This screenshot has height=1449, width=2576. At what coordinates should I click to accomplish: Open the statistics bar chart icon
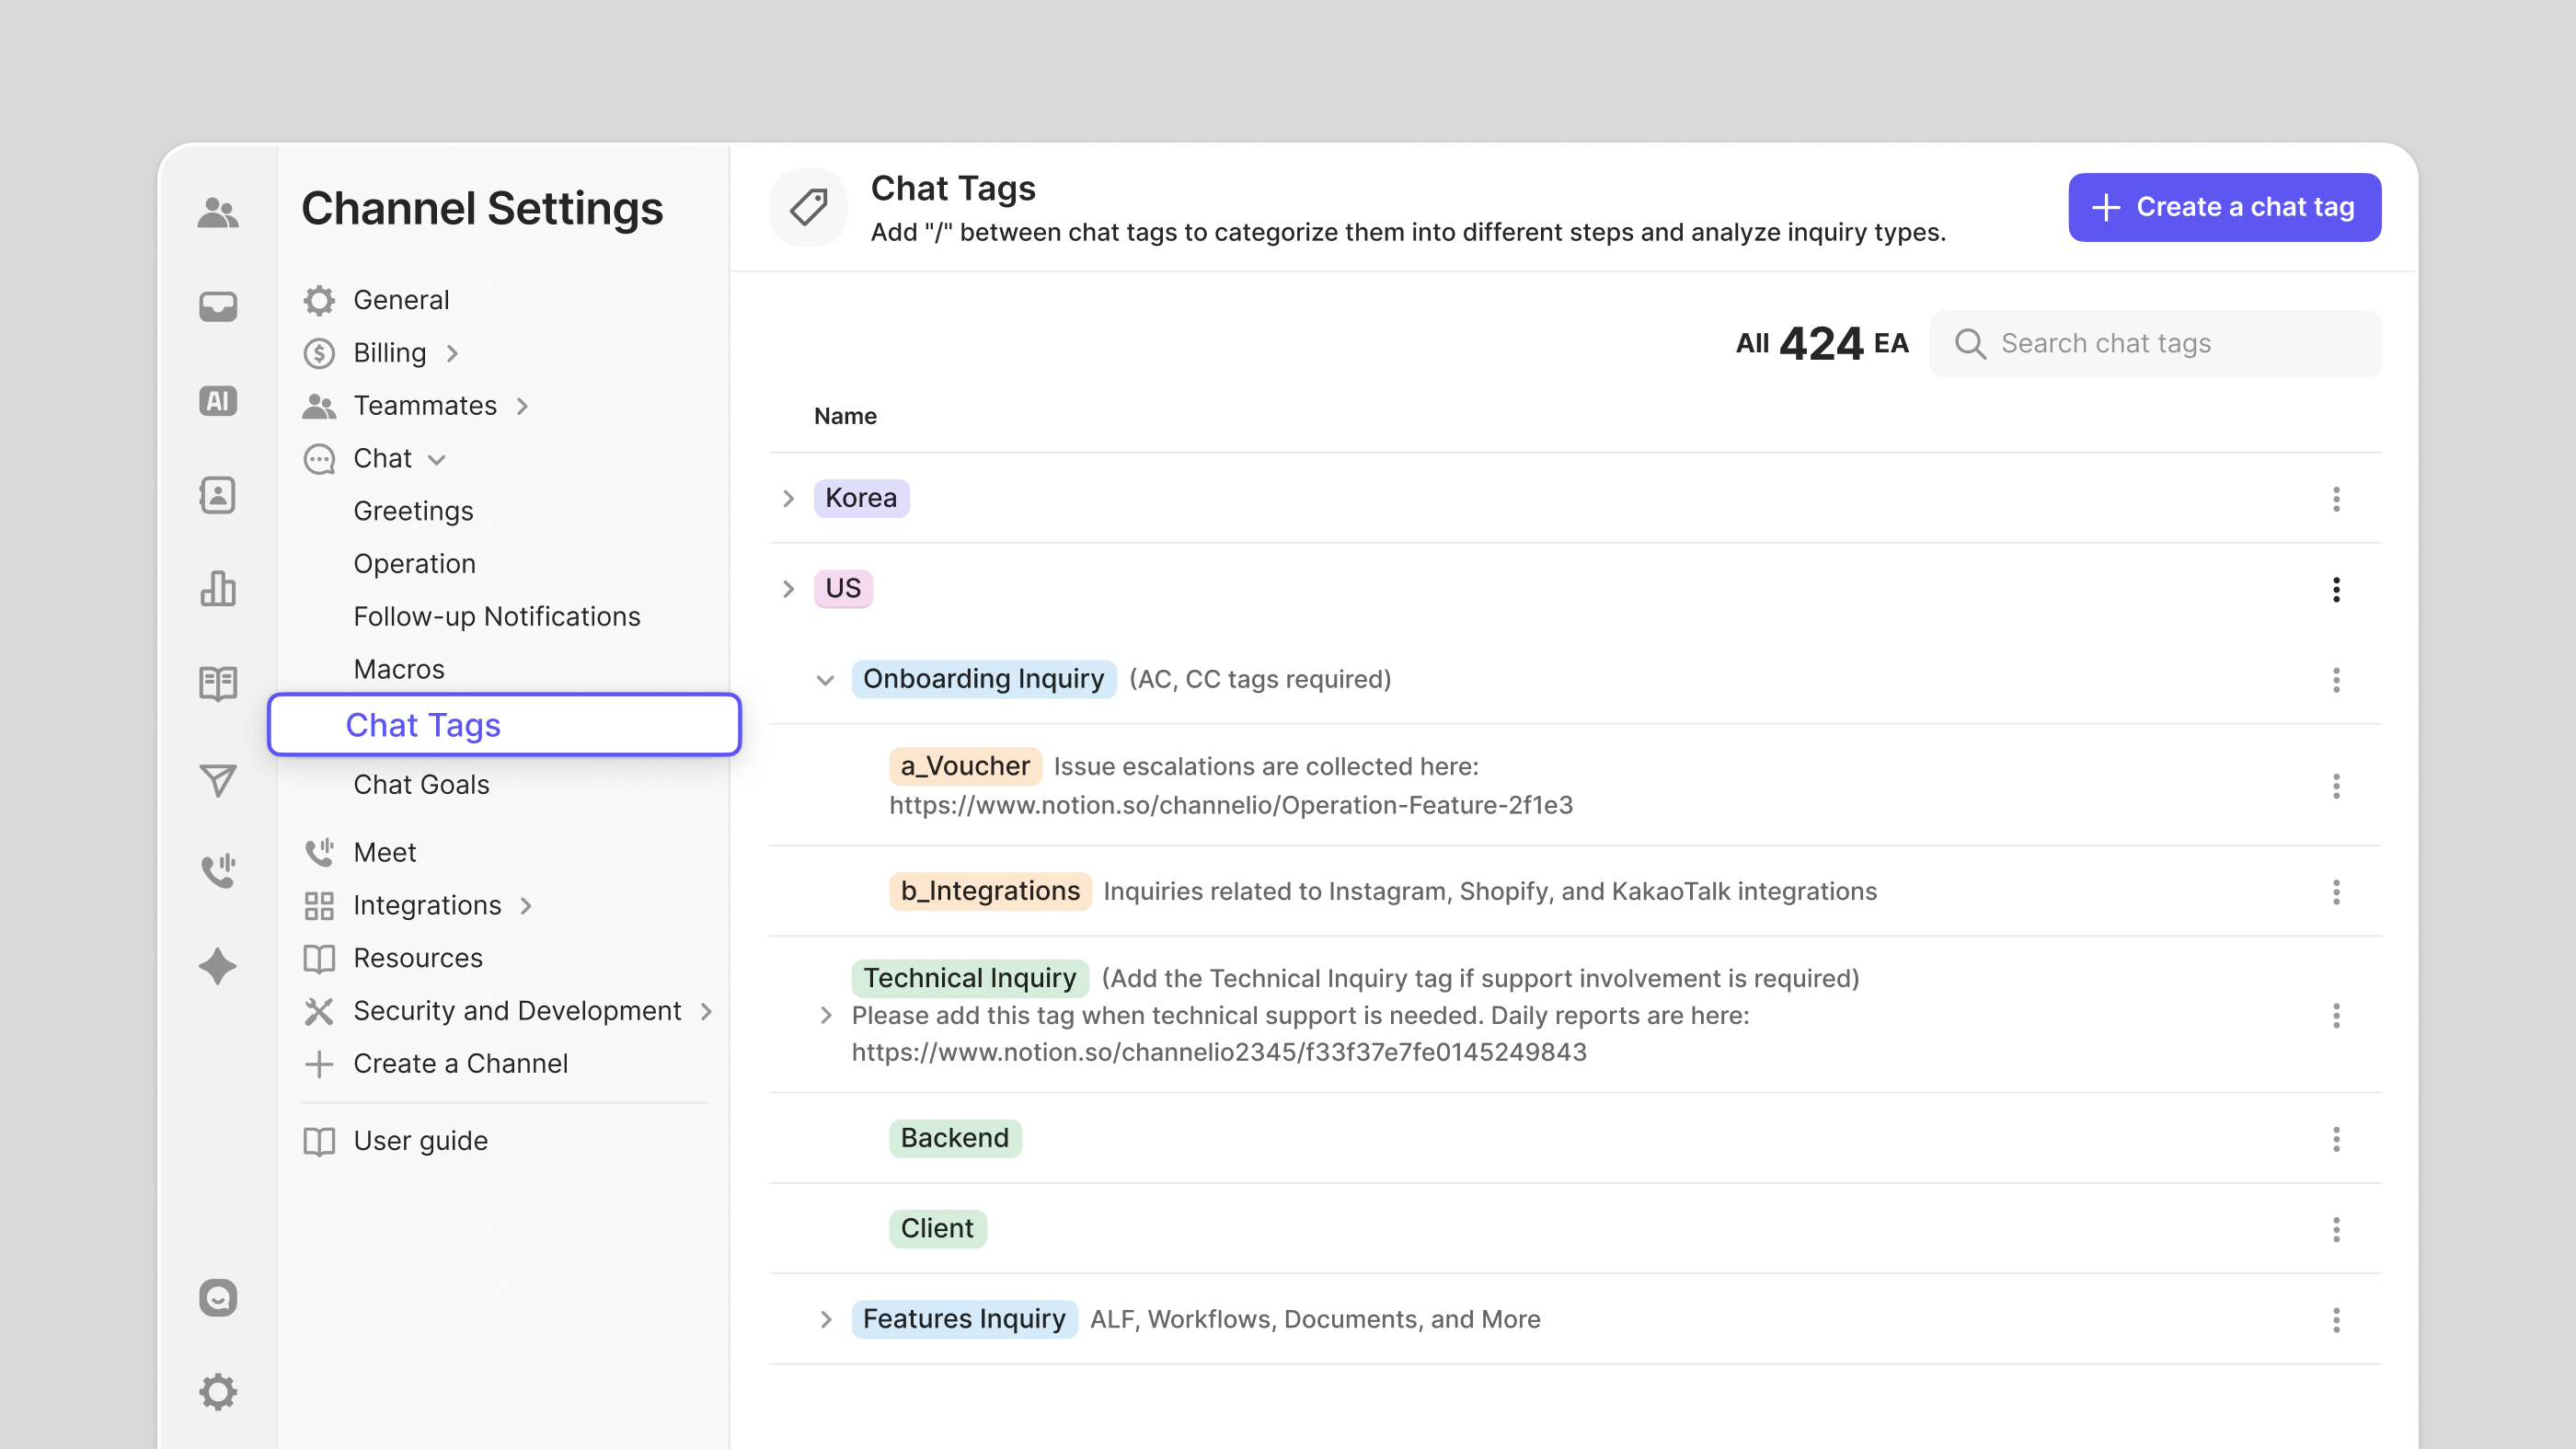click(217, 589)
